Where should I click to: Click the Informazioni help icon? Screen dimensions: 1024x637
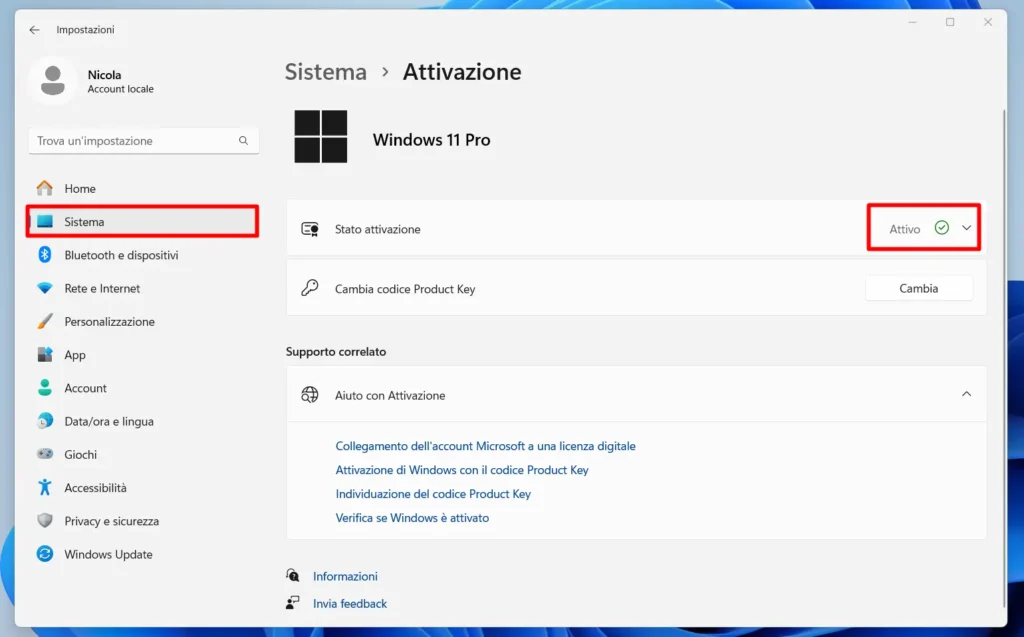click(x=293, y=576)
